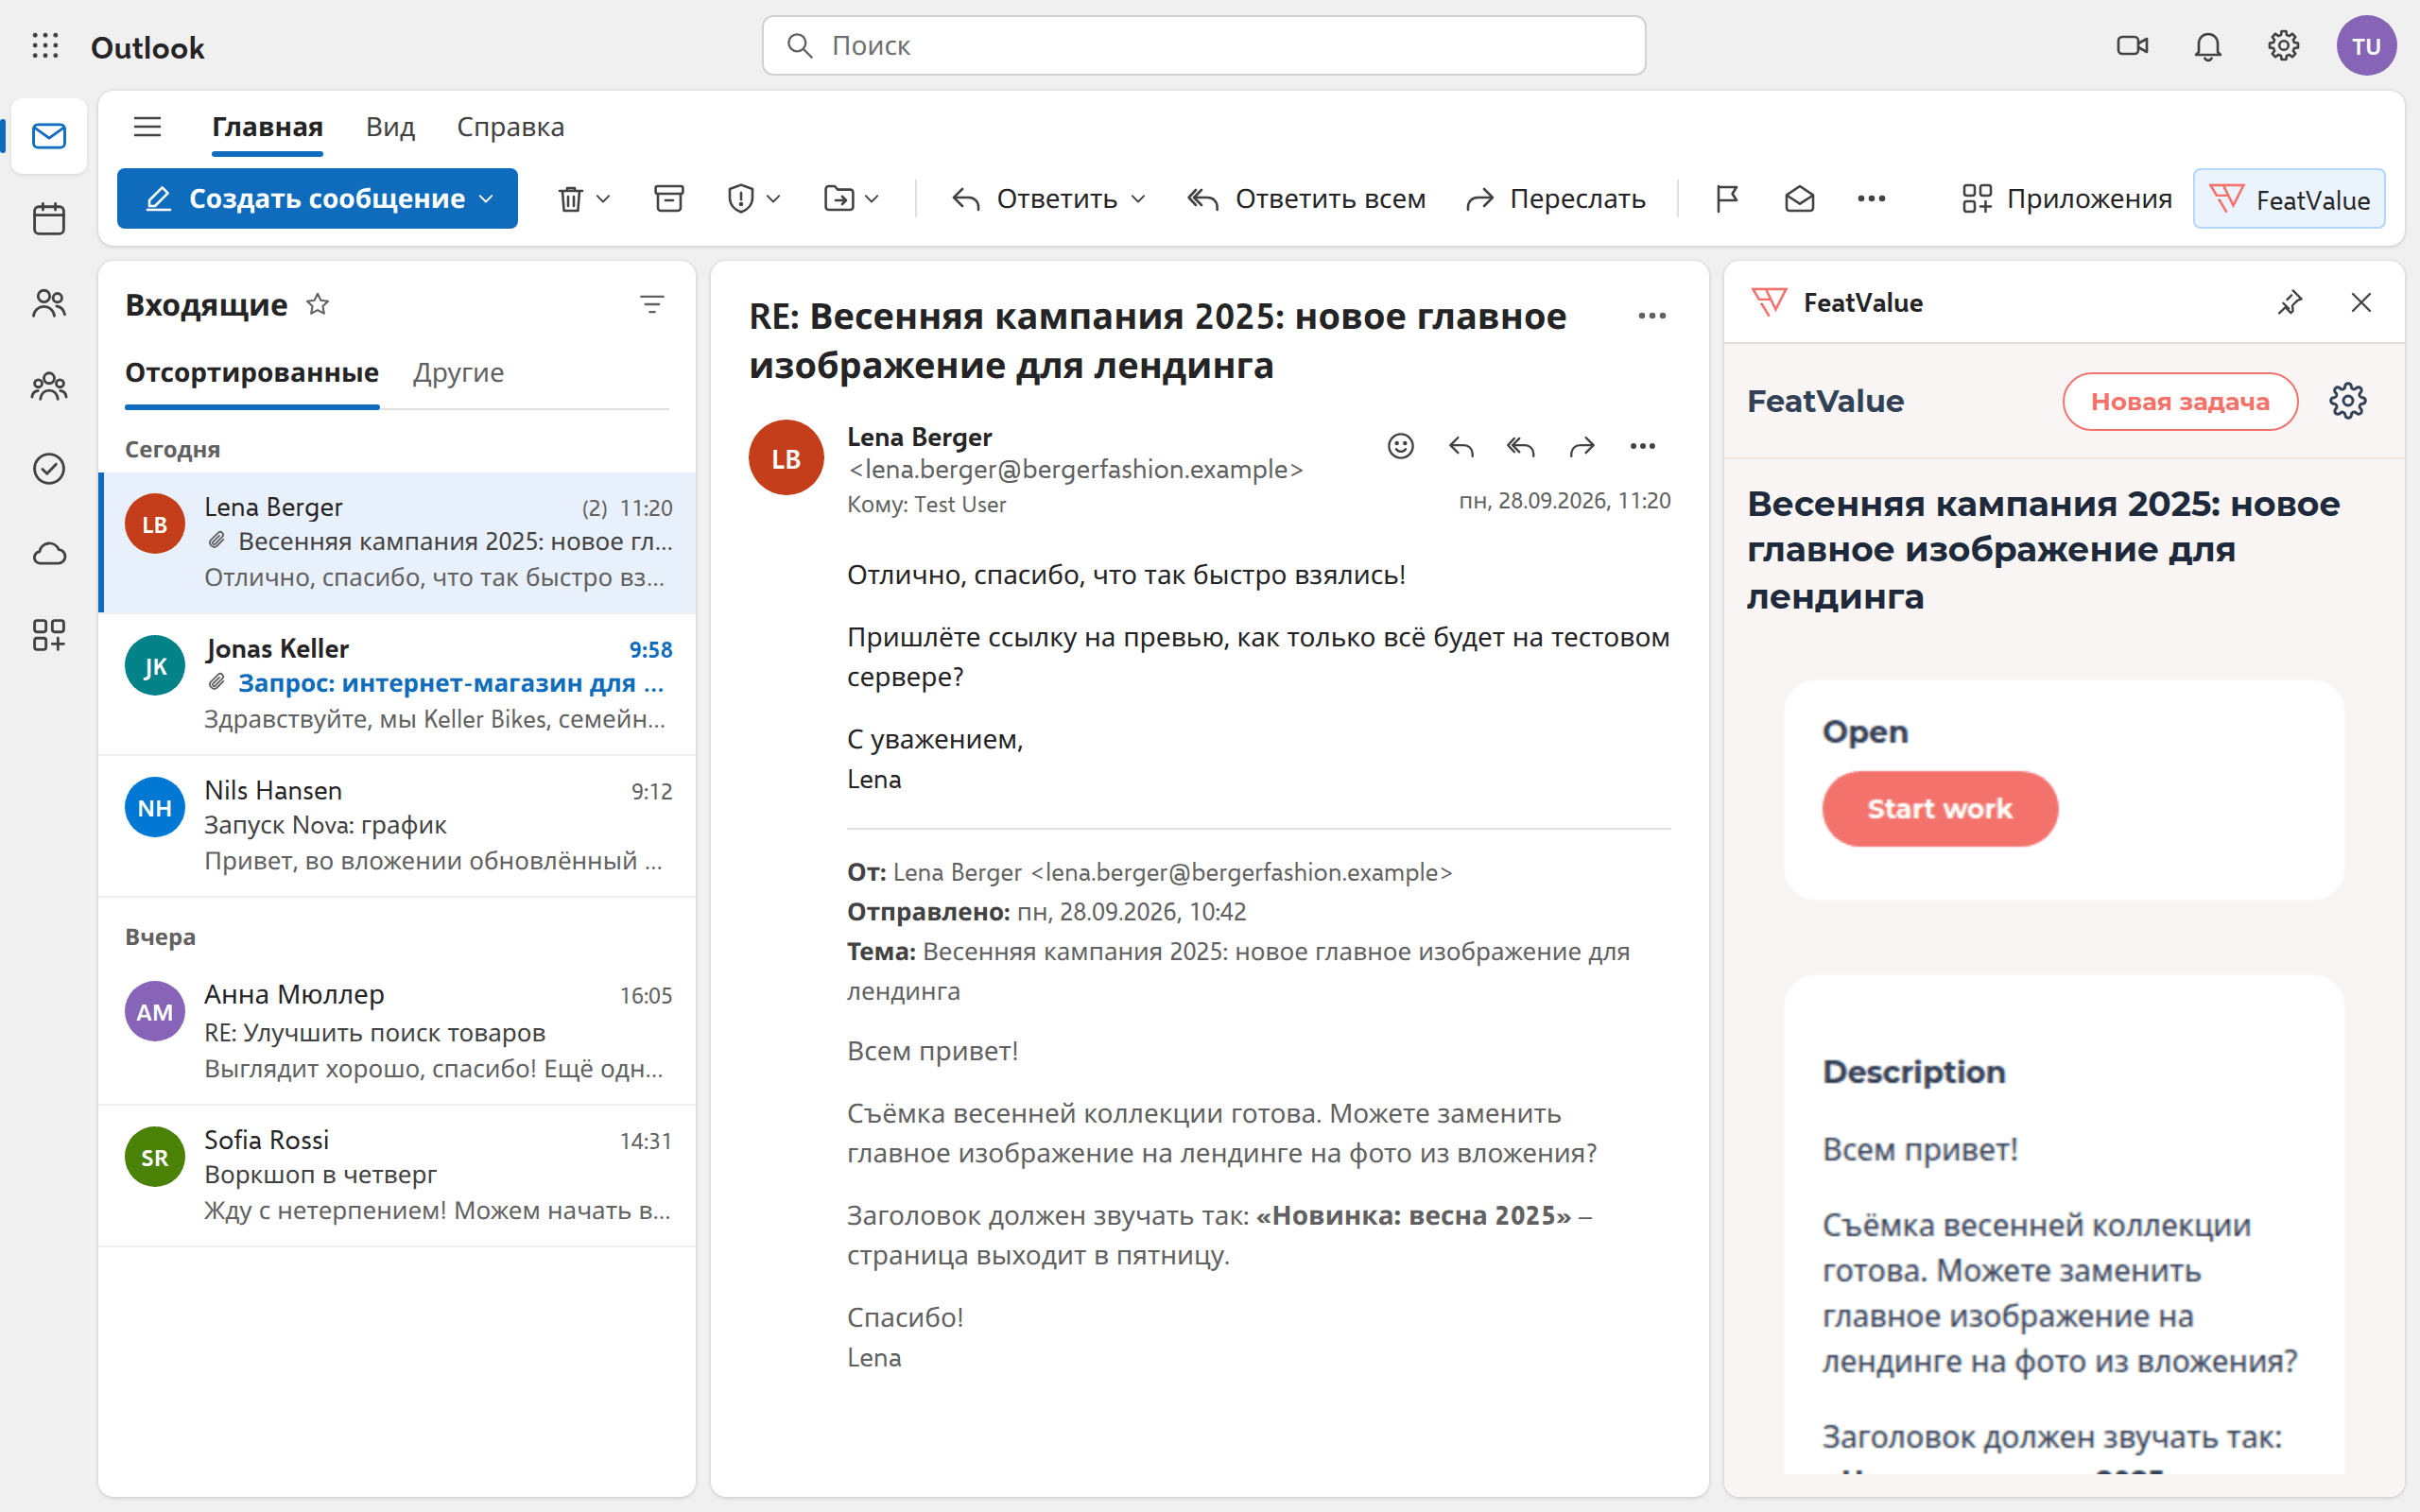The width and height of the screenshot is (2420, 1512).
Task: Expand the report junk dropdown arrow
Action: [773, 199]
